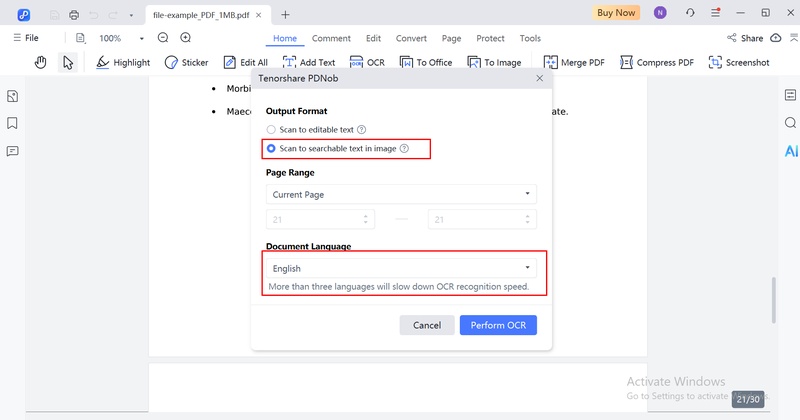
Task: Click the Sticker tool
Action: coord(186,62)
